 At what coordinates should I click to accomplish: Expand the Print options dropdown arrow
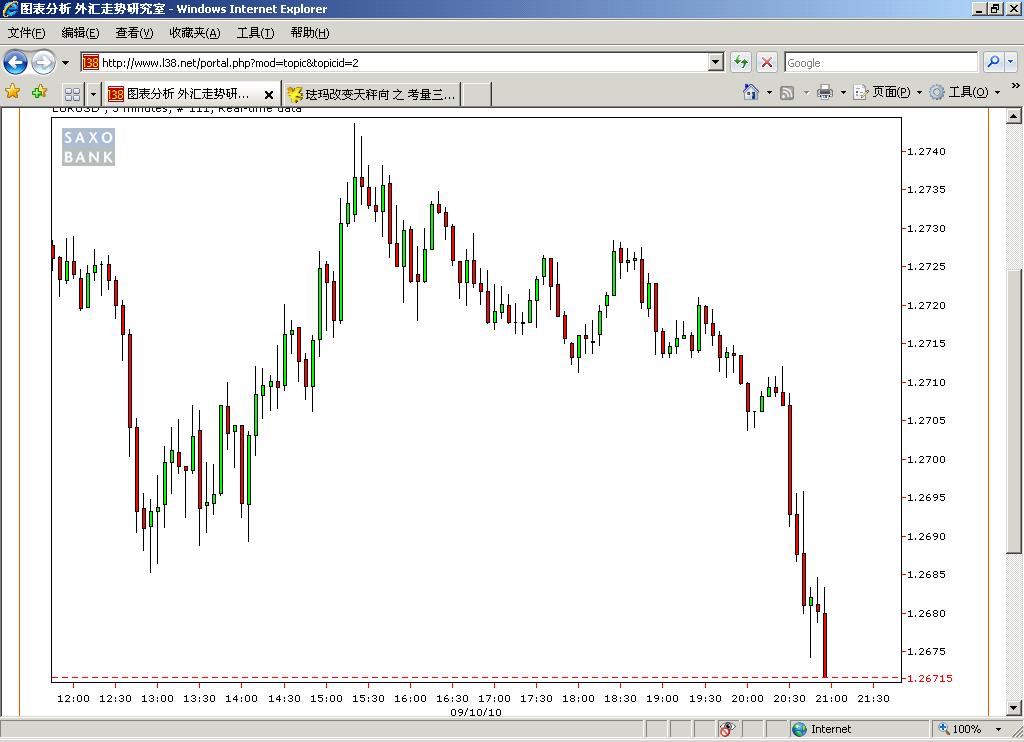pos(843,93)
